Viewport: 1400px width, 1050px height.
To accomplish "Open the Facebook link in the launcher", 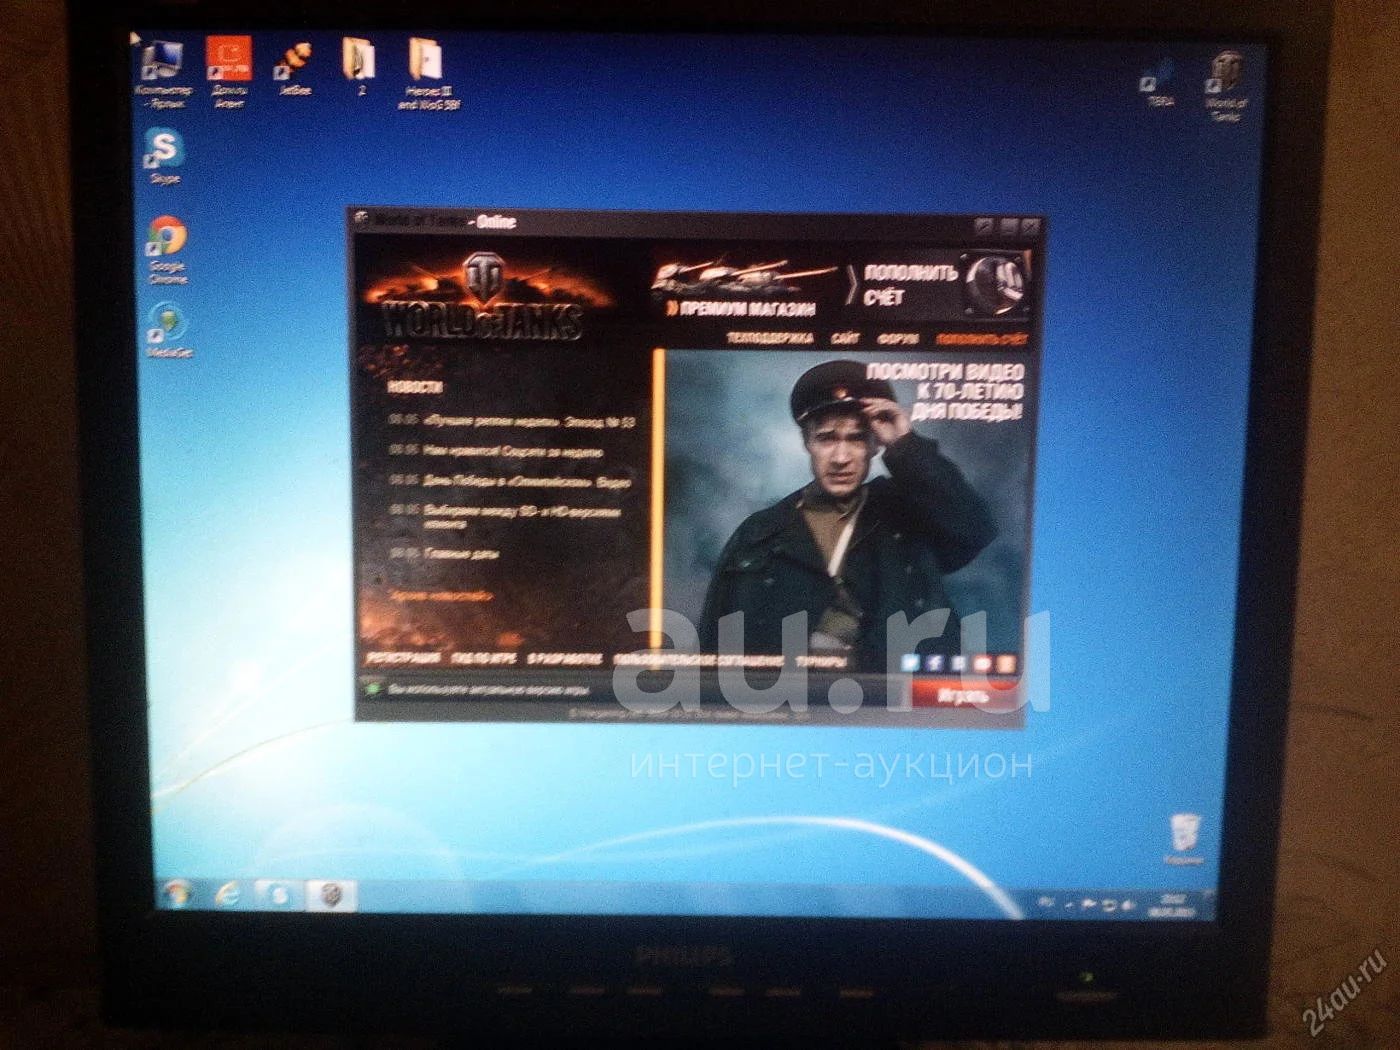I will 934,662.
